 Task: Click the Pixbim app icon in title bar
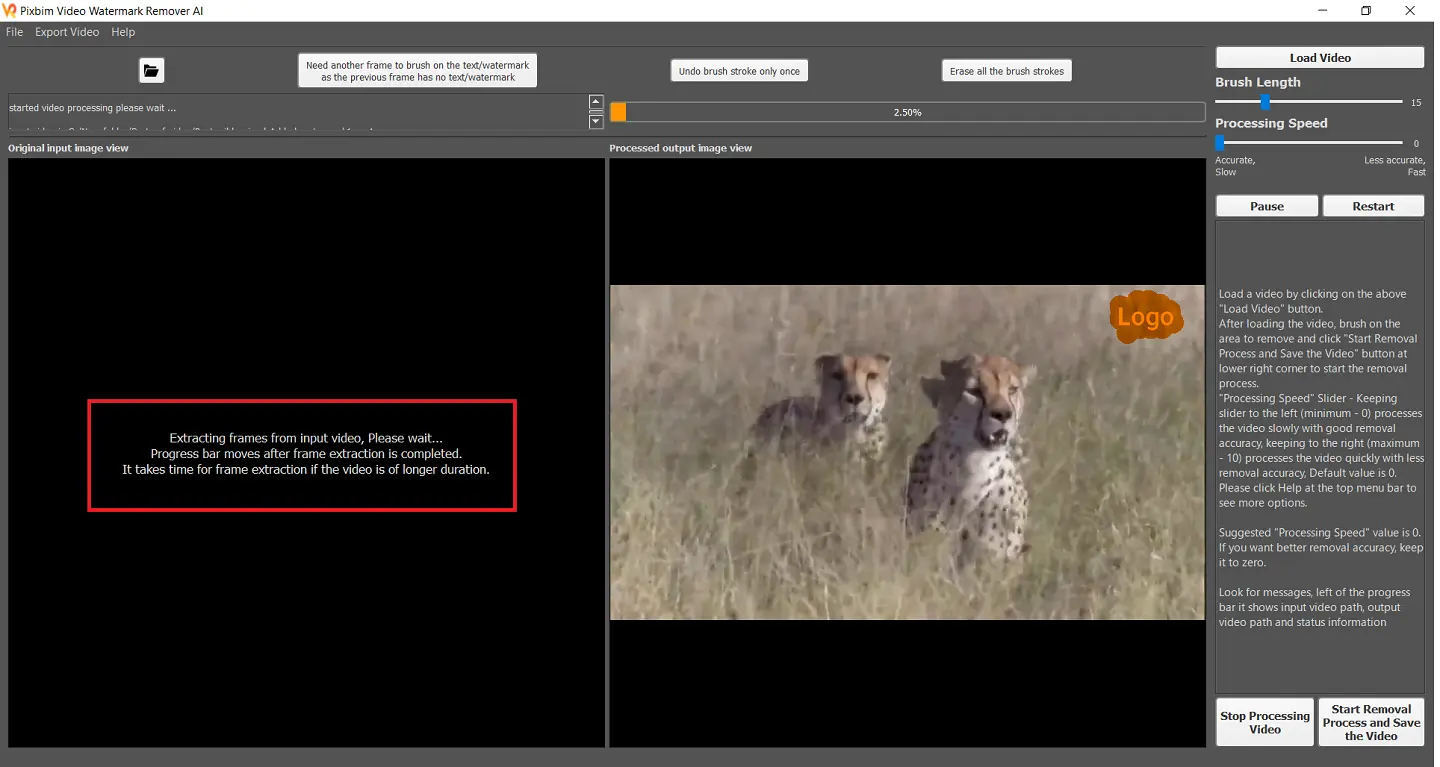click(9, 10)
